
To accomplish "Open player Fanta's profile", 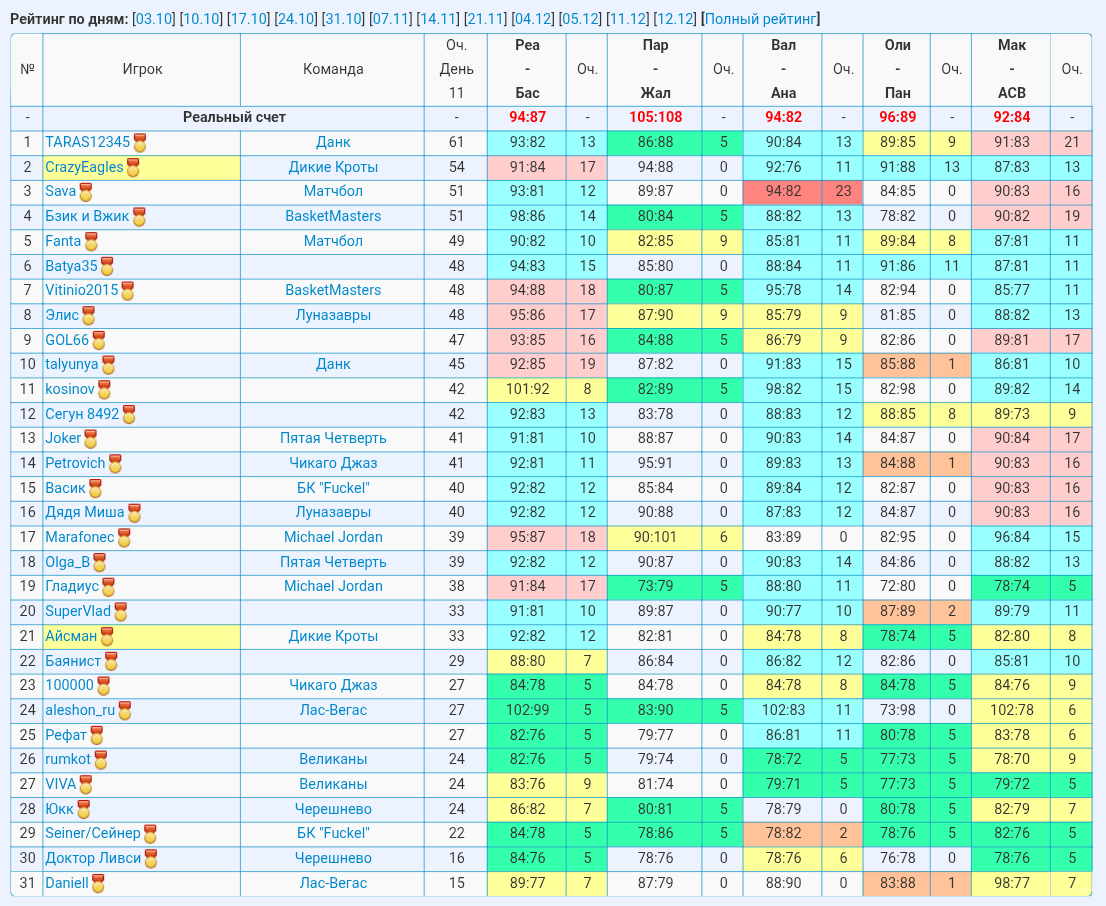I will point(63,241).
